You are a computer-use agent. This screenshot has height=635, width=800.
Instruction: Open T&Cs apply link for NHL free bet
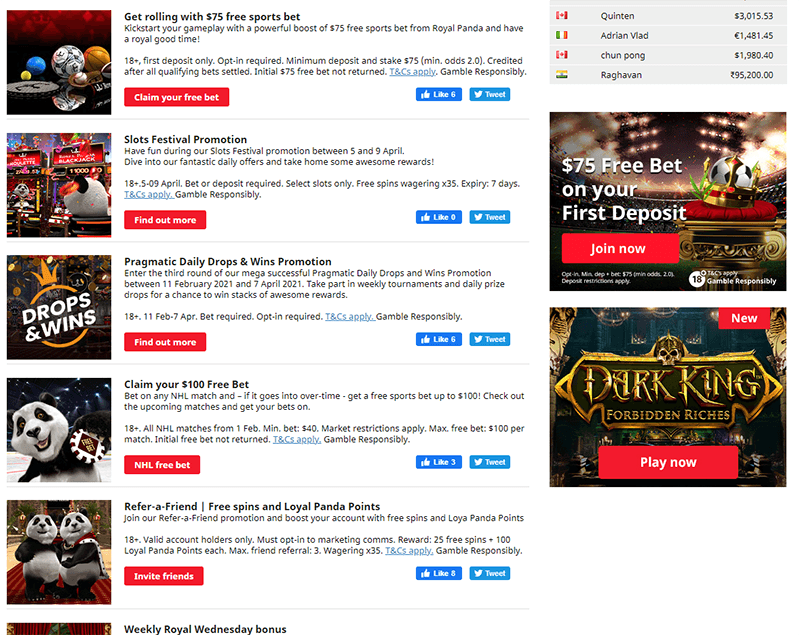pos(296,439)
